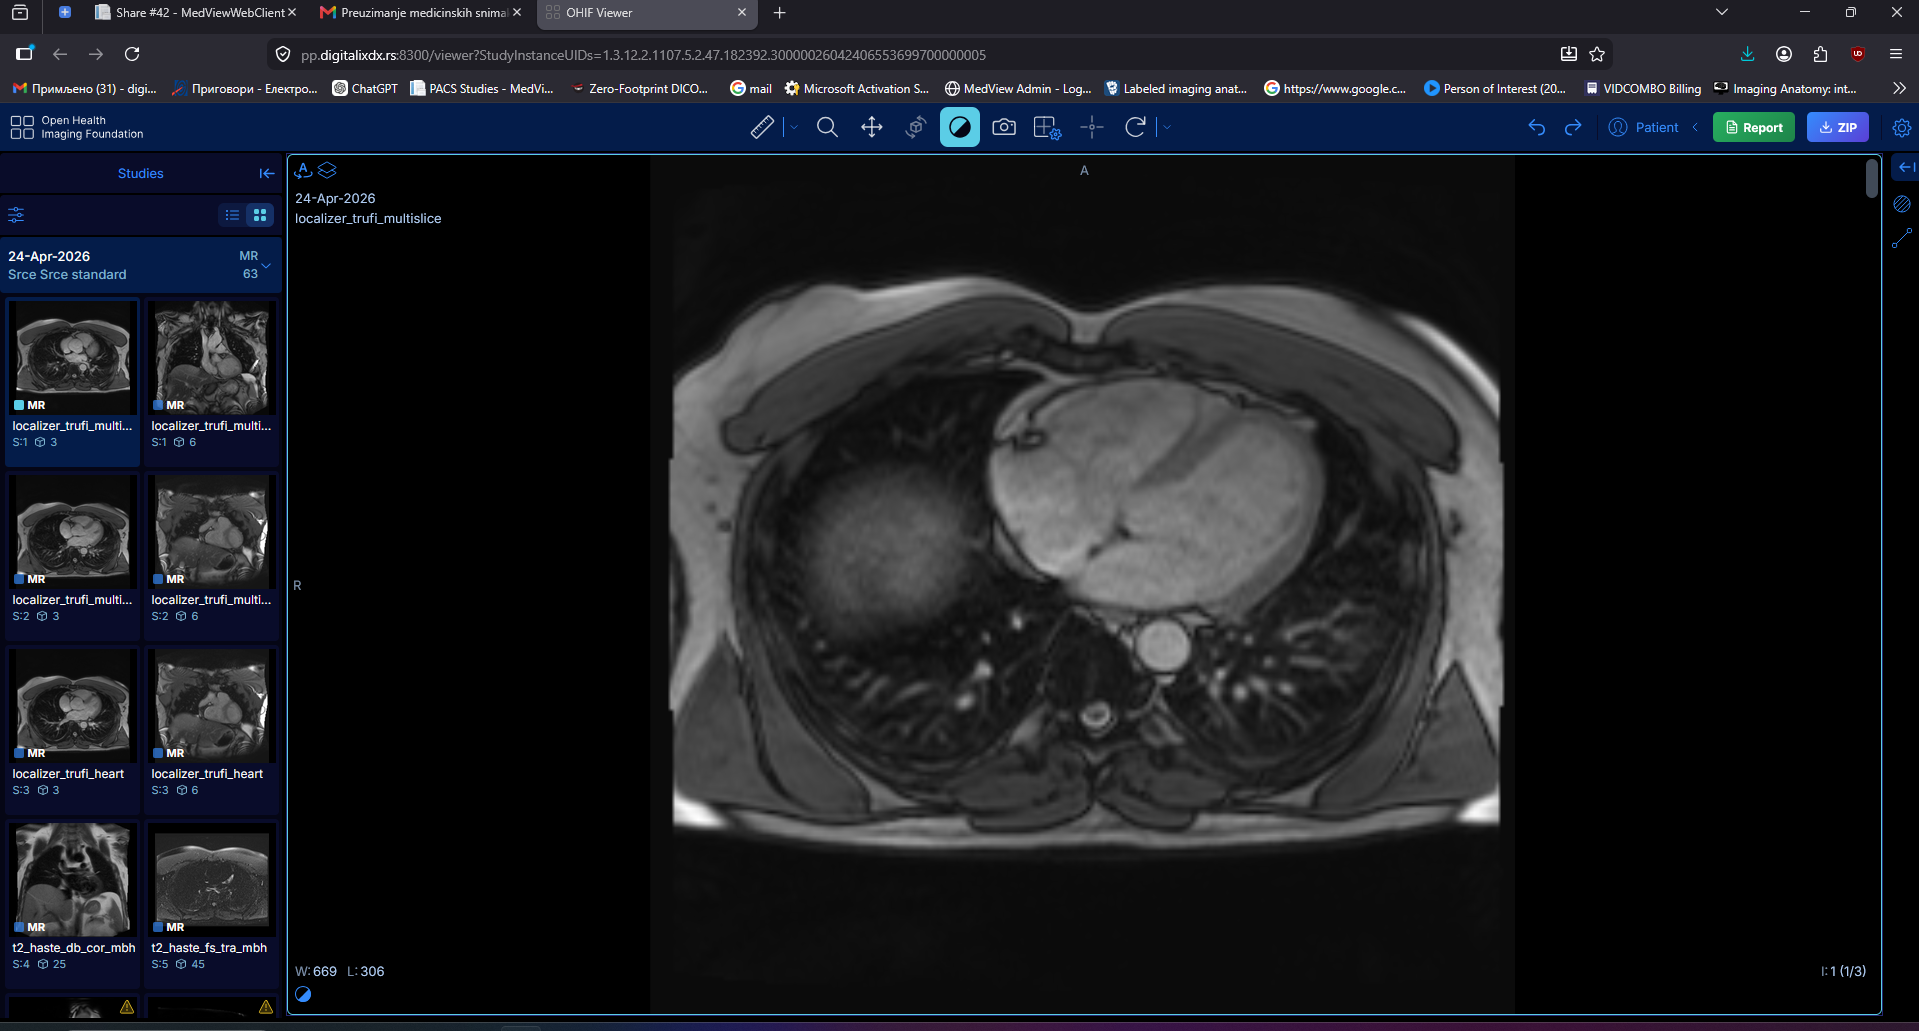Click the viewport layers icon top-left
The width and height of the screenshot is (1919, 1031).
coord(327,170)
